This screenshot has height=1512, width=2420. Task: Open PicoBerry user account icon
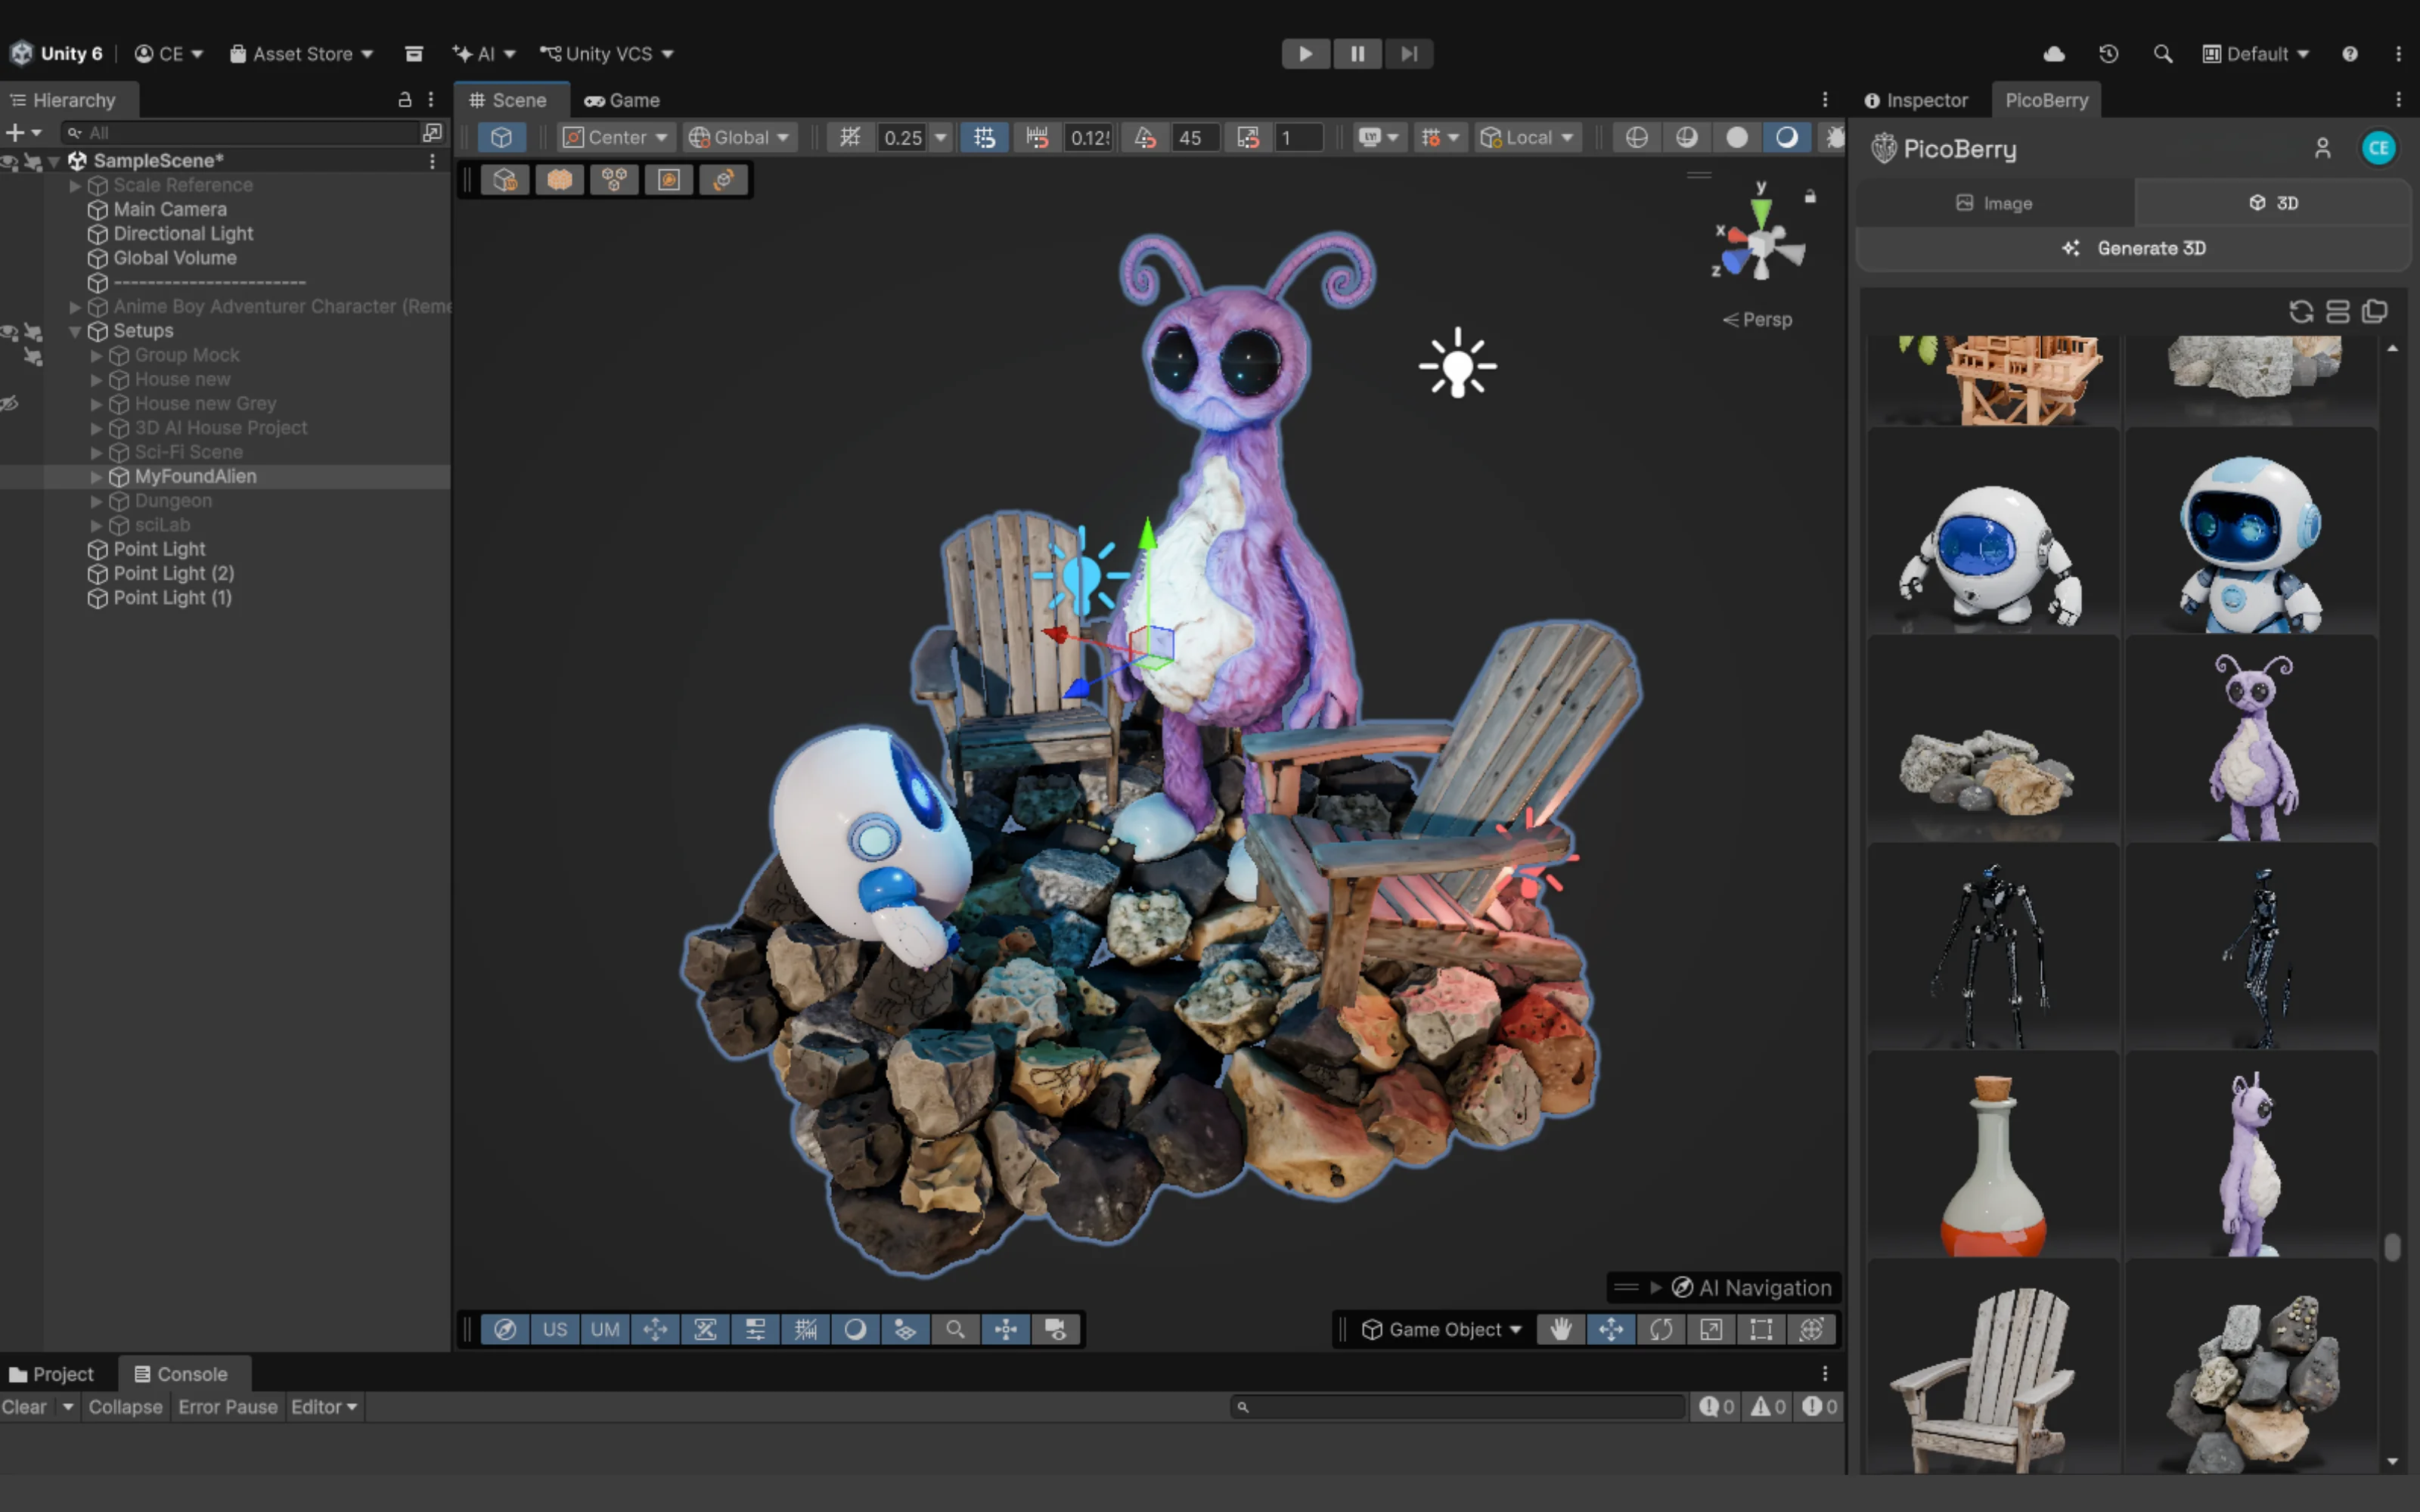(2323, 149)
